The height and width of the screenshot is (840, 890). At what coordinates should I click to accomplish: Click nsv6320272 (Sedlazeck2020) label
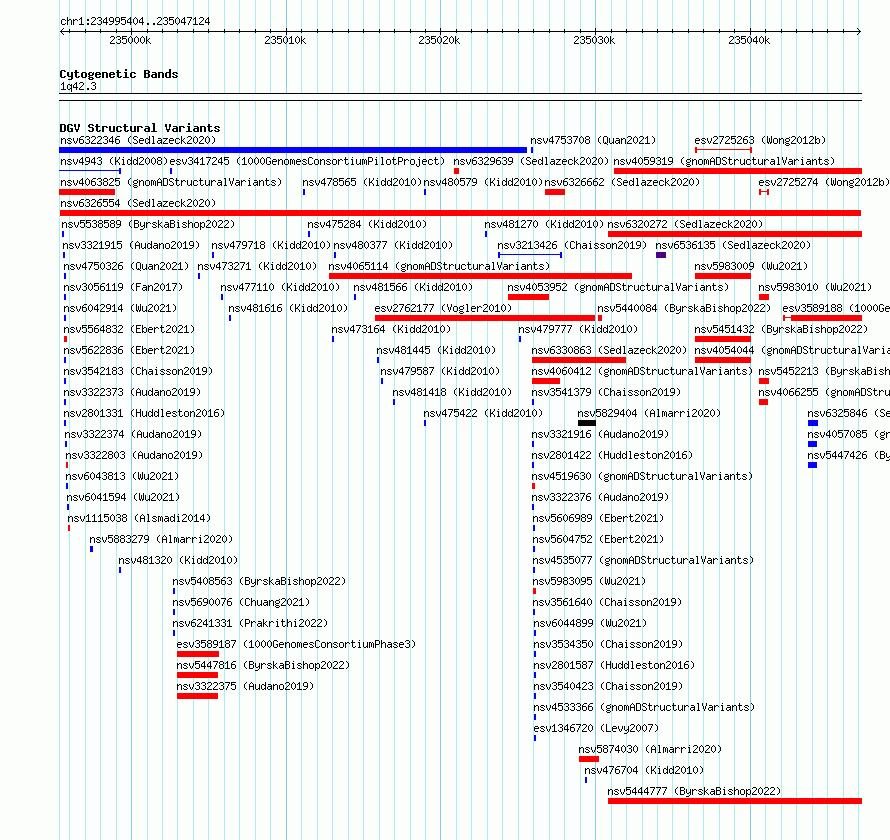coord(685,224)
